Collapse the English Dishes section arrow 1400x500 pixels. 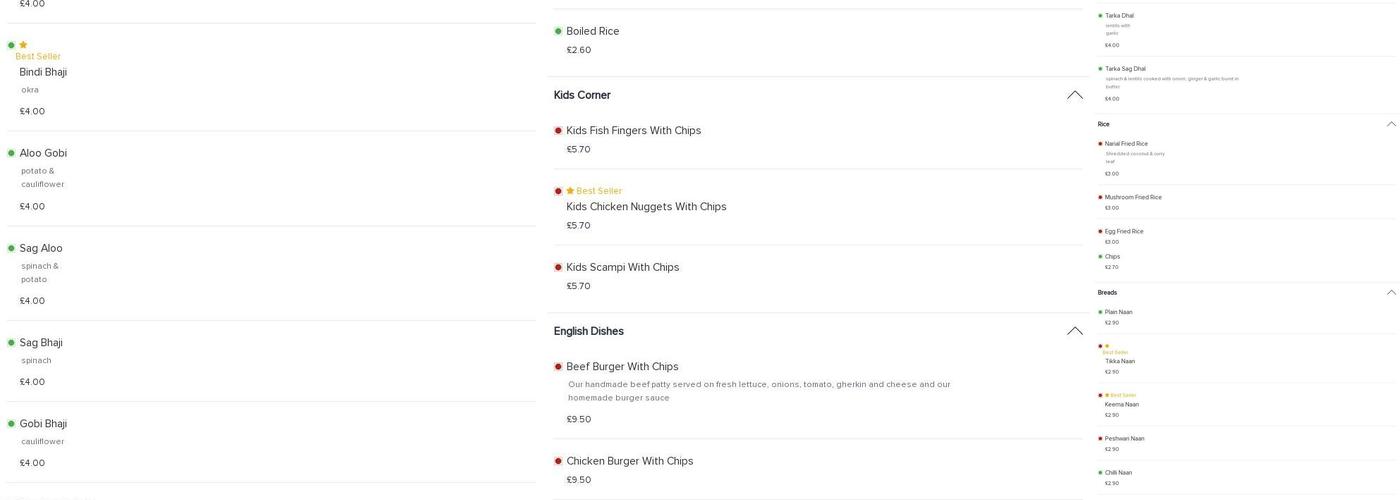pyautogui.click(x=1074, y=331)
